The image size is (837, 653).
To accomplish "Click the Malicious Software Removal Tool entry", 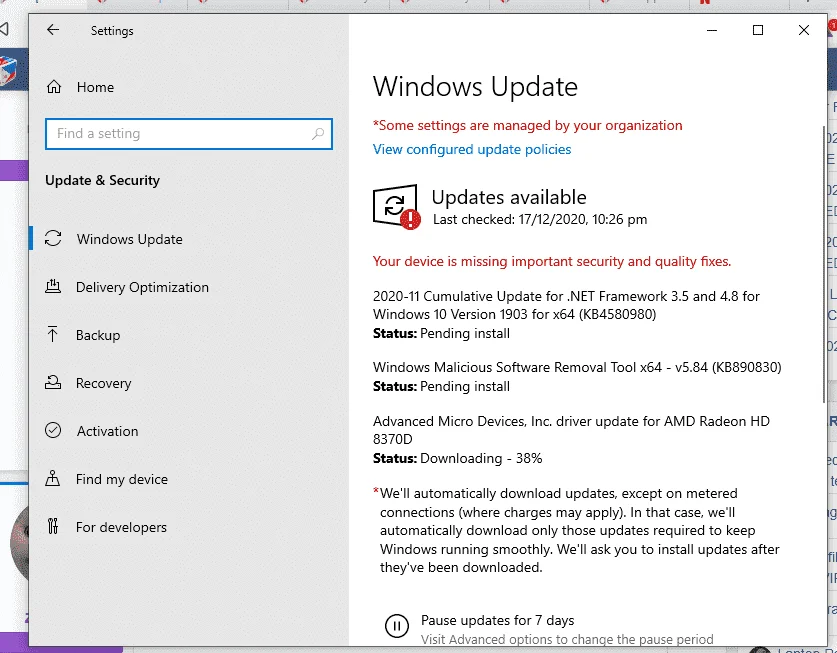I will pyautogui.click(x=577, y=367).
